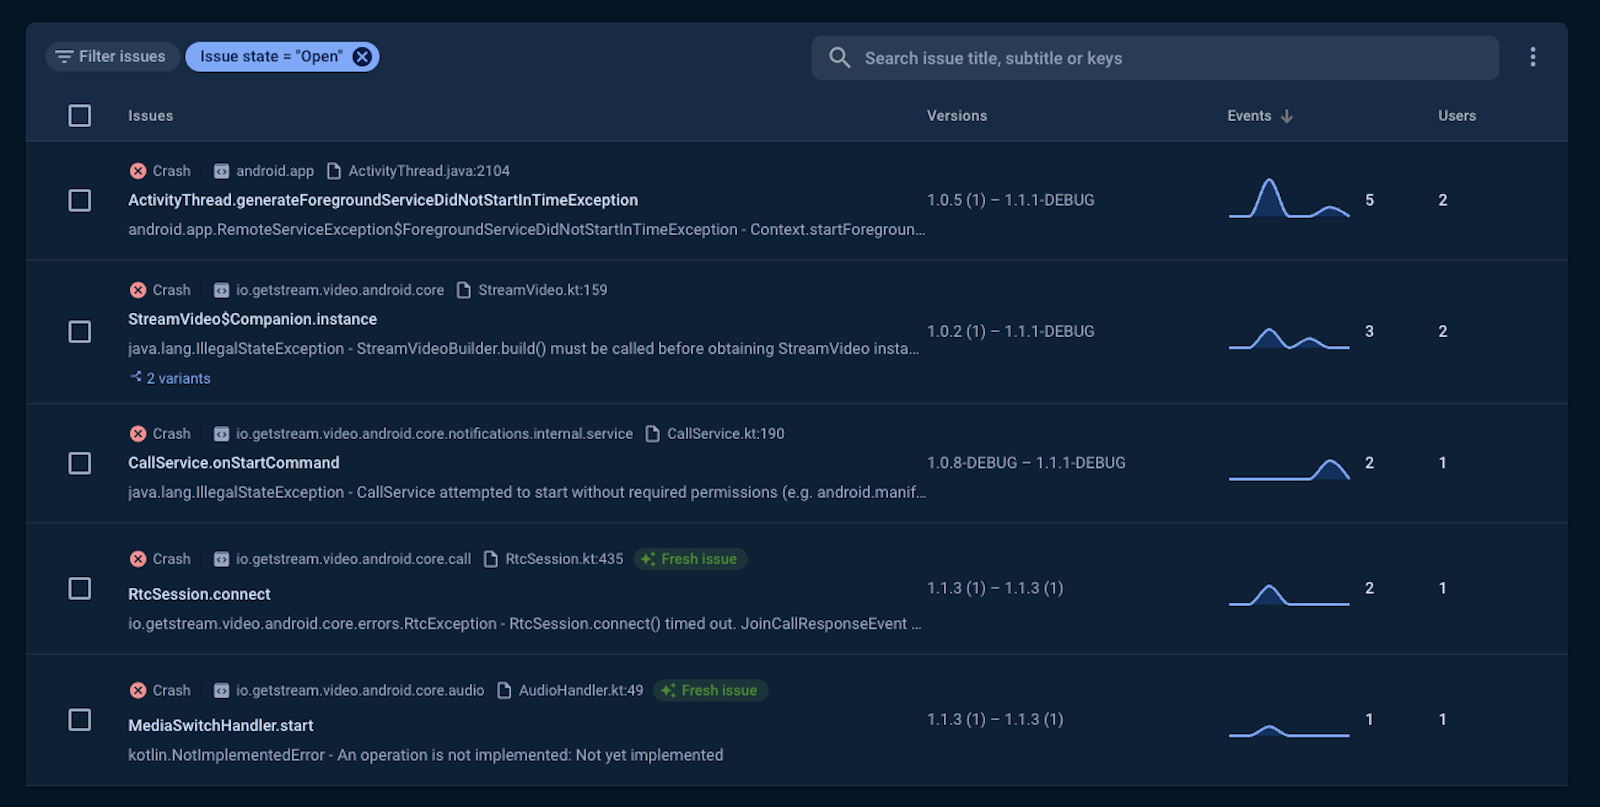1600x807 pixels.
Task: Click the variants icon under StreamVideo issue
Action: pos(136,377)
